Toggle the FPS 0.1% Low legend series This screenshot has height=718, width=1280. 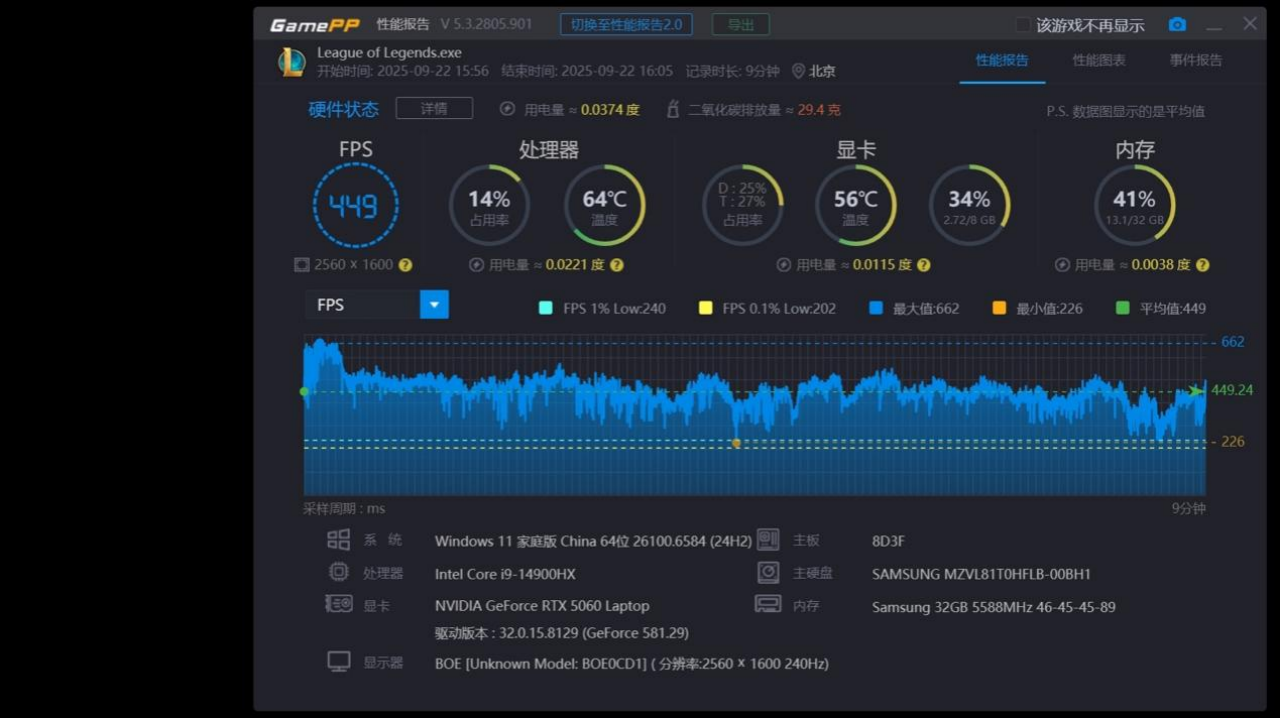pos(705,308)
